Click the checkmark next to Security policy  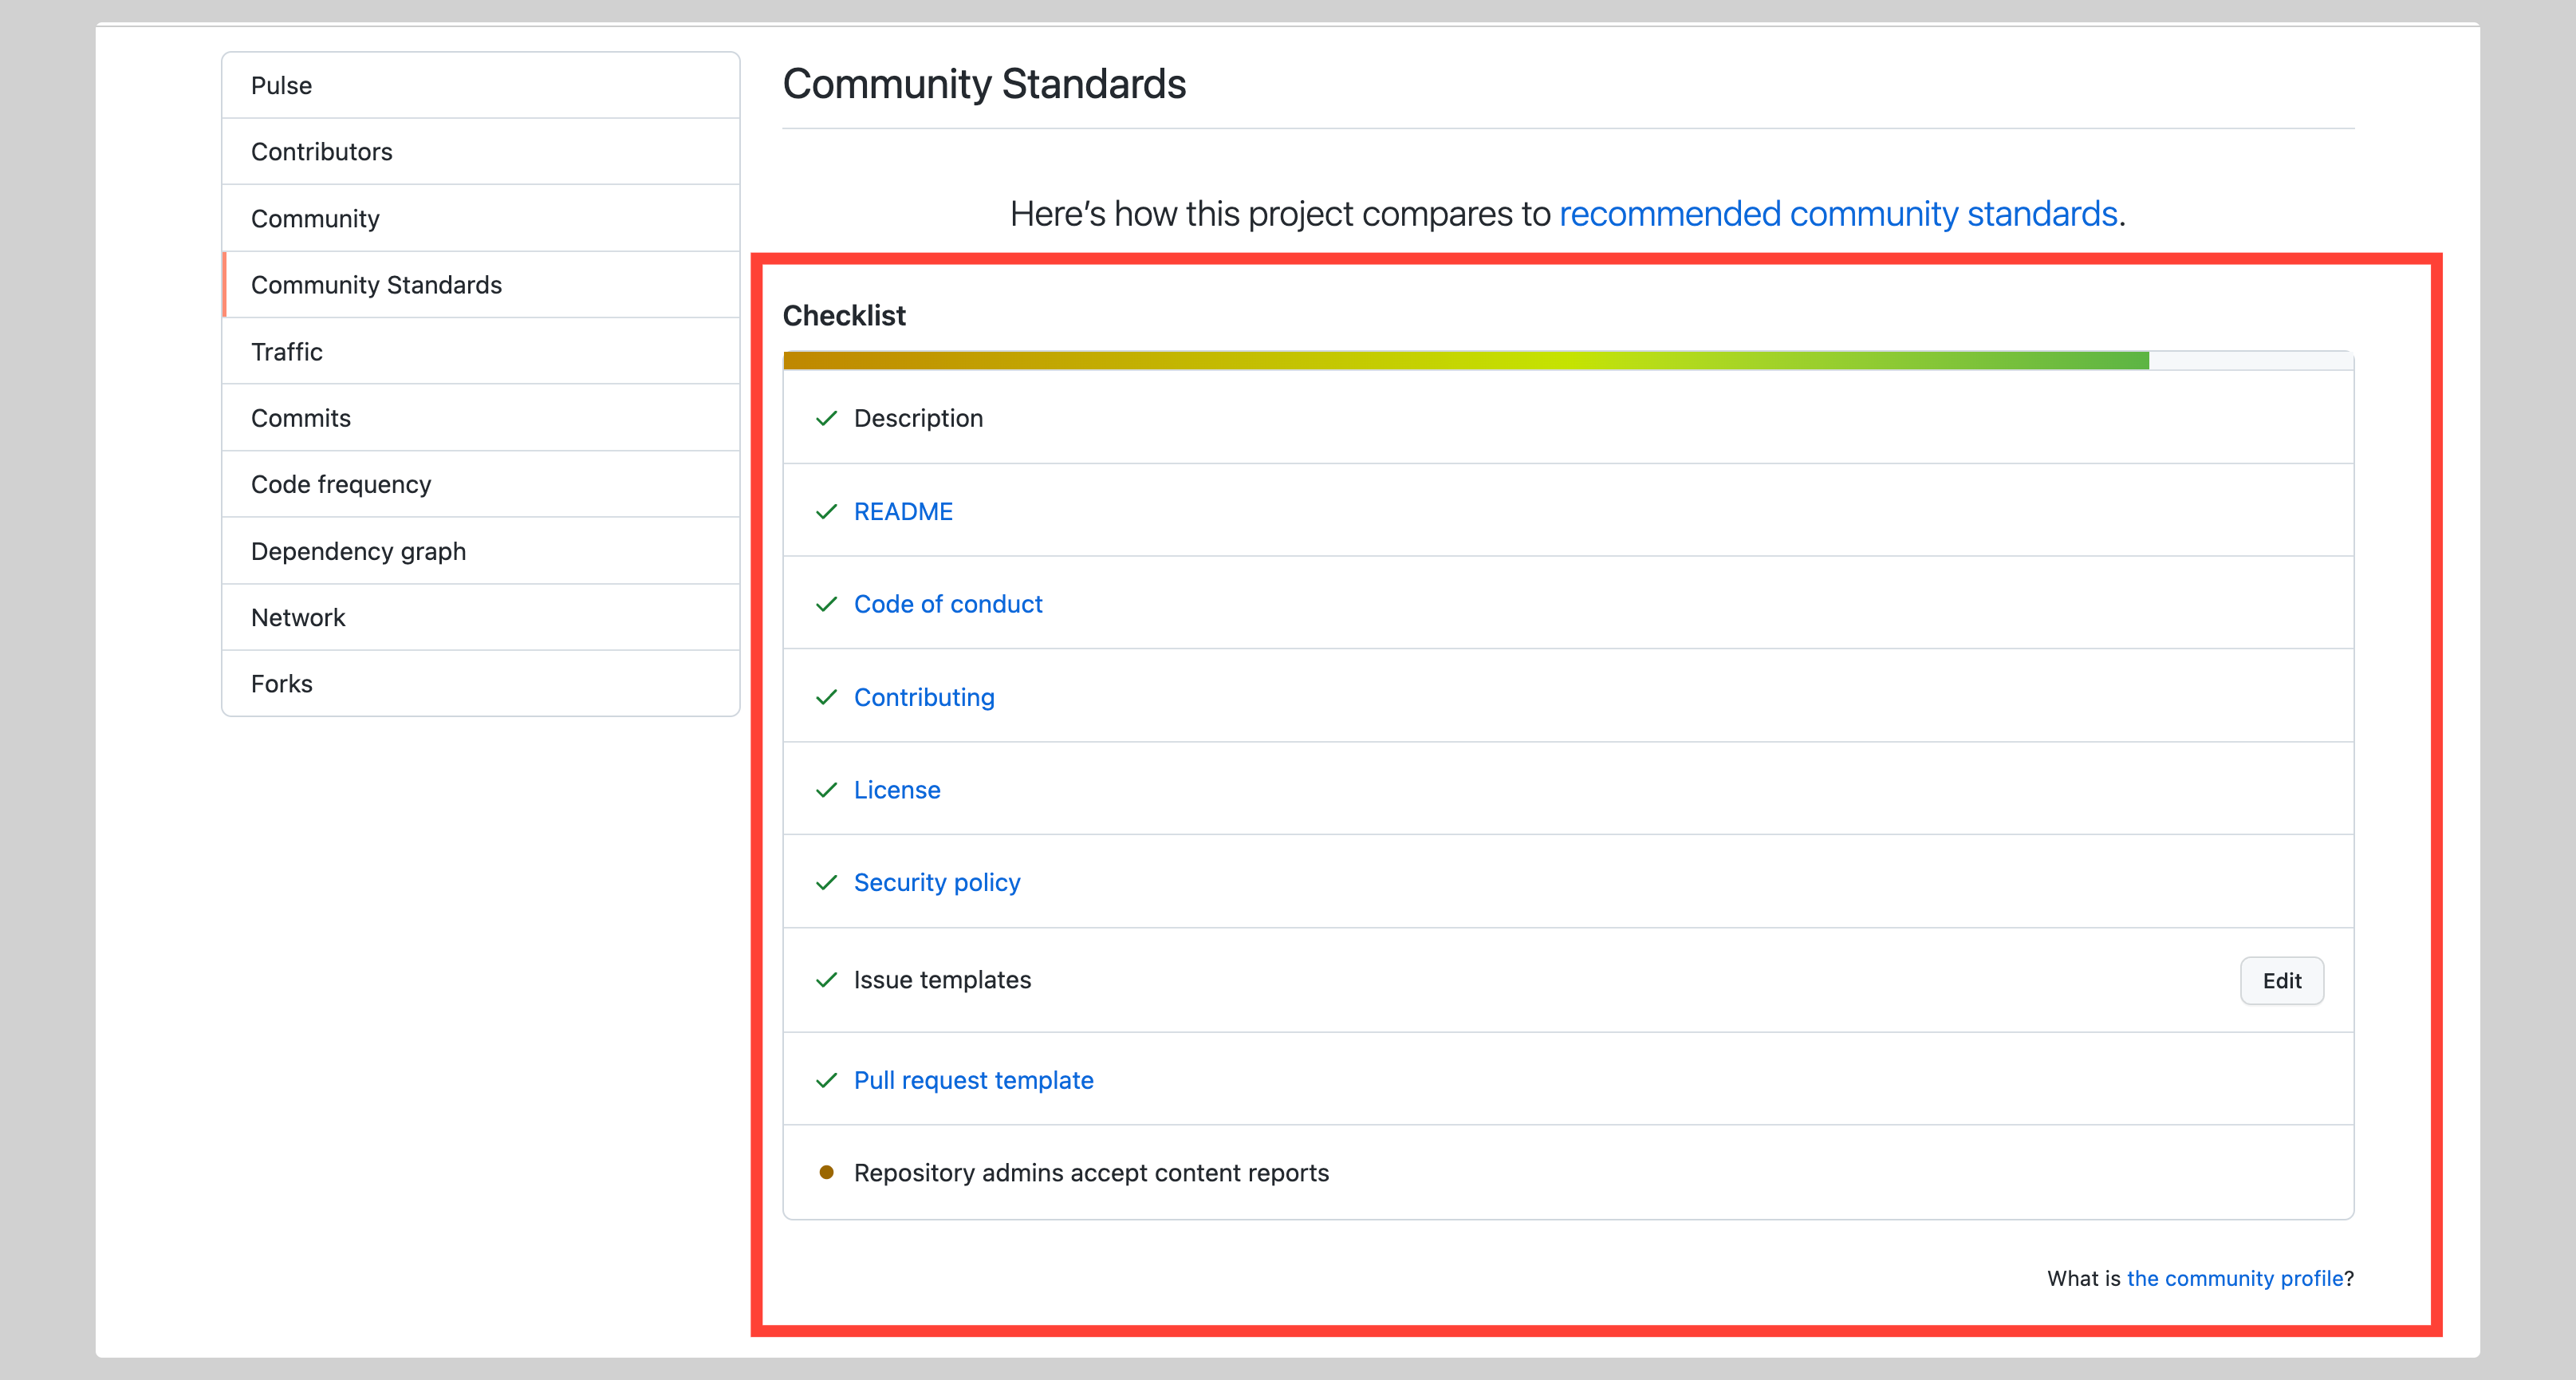point(826,882)
